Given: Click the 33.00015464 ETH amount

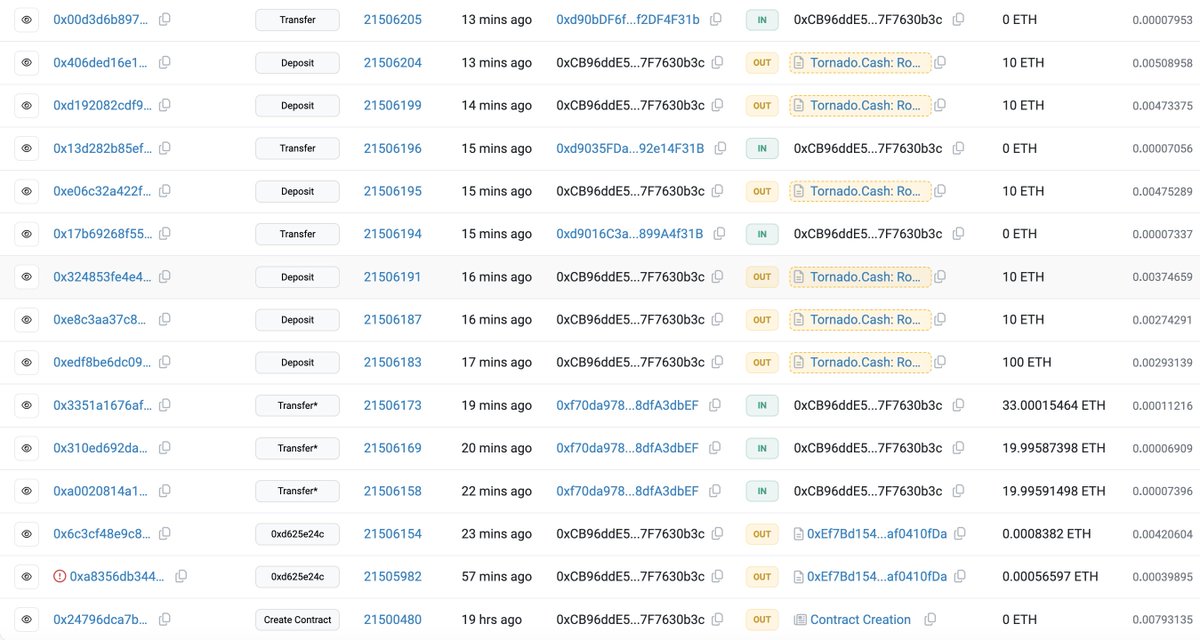Looking at the screenshot, I should 1054,405.
